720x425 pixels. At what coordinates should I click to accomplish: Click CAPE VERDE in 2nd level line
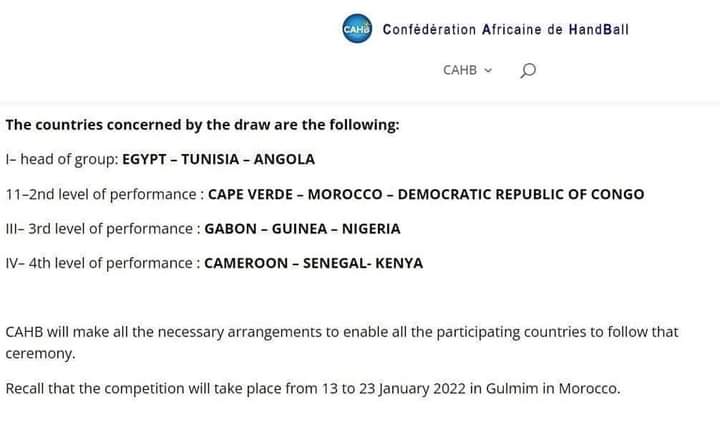click(x=250, y=194)
